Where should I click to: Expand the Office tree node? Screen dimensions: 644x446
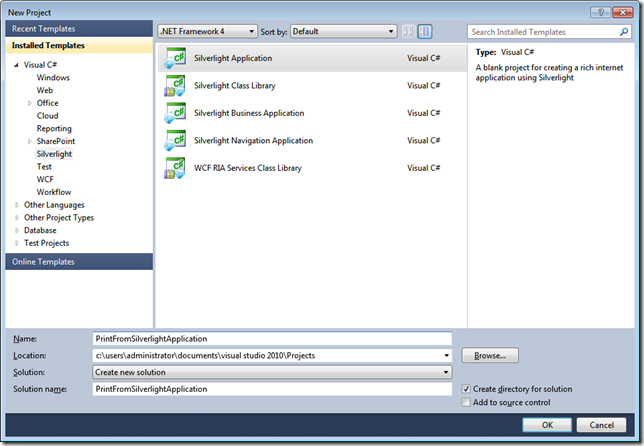tap(30, 103)
